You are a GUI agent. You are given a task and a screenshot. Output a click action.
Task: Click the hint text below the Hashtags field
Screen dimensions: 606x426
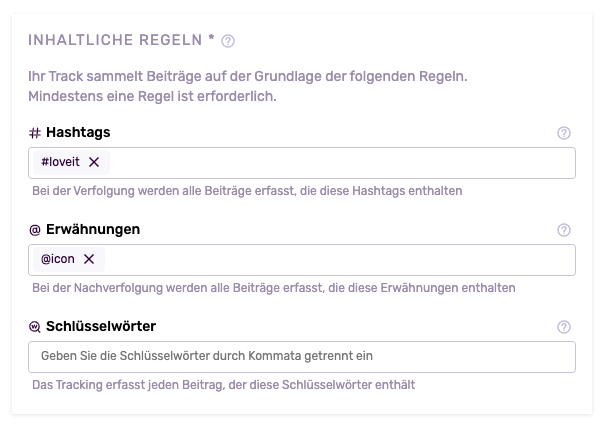pos(247,191)
